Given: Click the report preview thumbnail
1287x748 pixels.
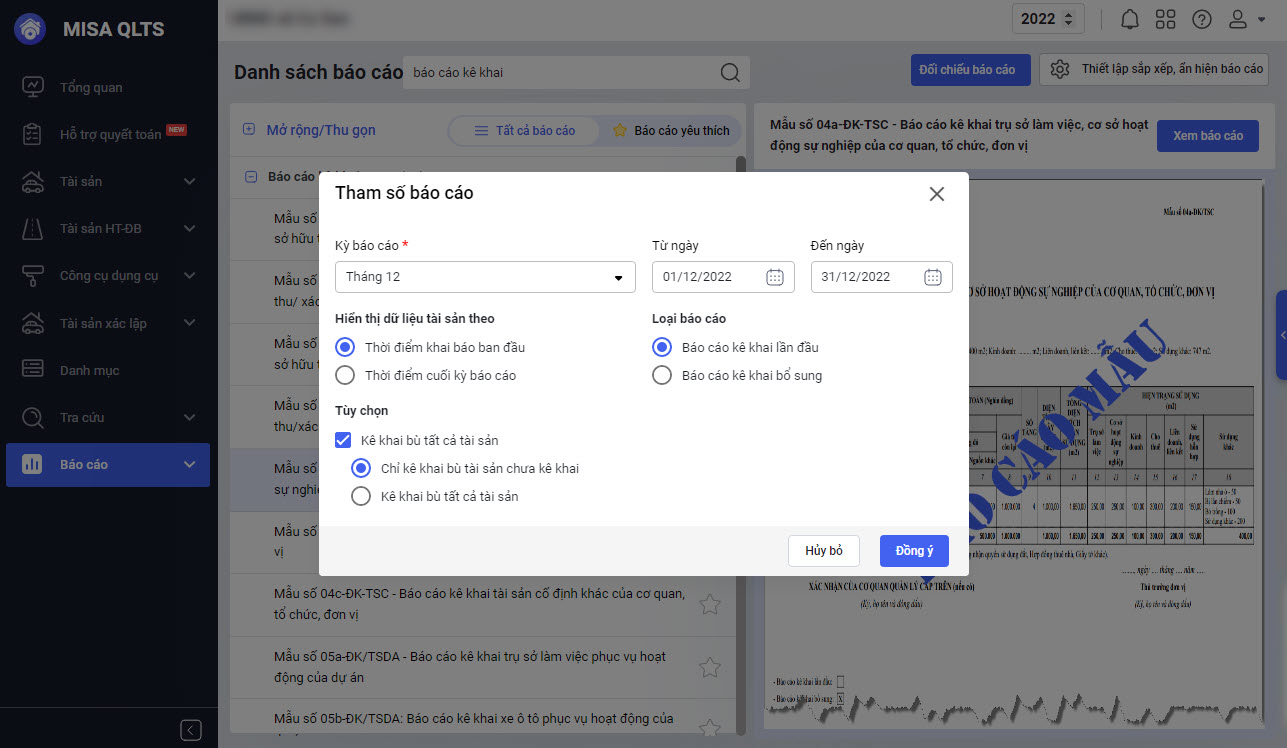Looking at the screenshot, I should point(1016,453).
